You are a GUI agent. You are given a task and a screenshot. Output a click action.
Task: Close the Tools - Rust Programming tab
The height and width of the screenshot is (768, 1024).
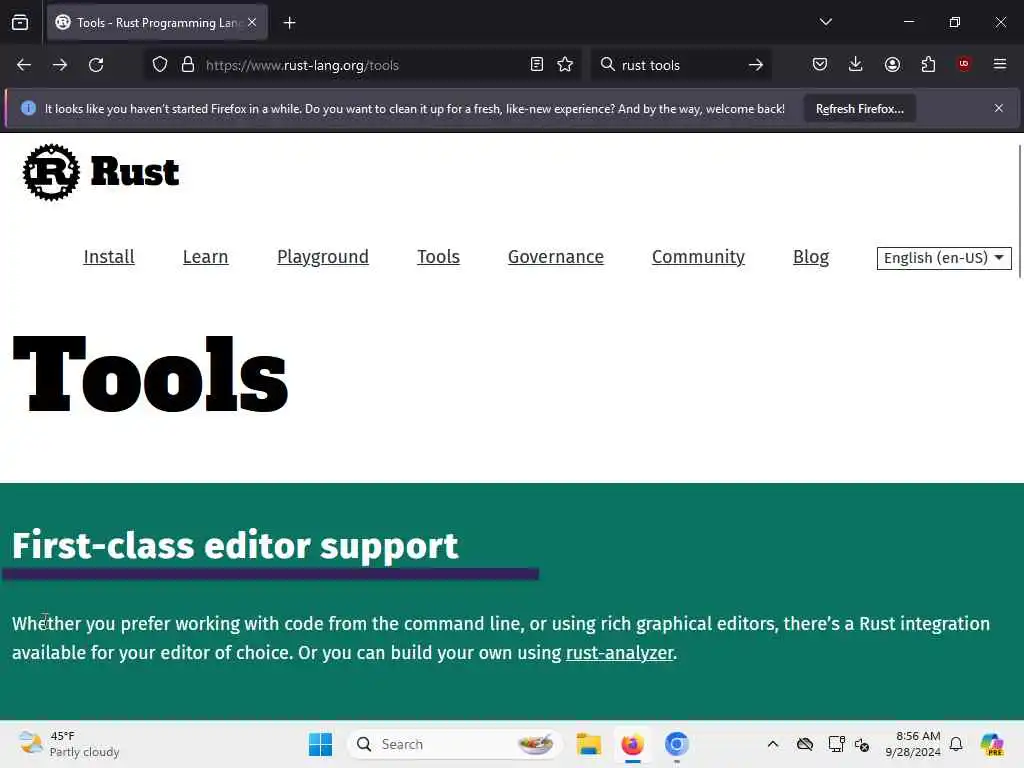point(252,22)
